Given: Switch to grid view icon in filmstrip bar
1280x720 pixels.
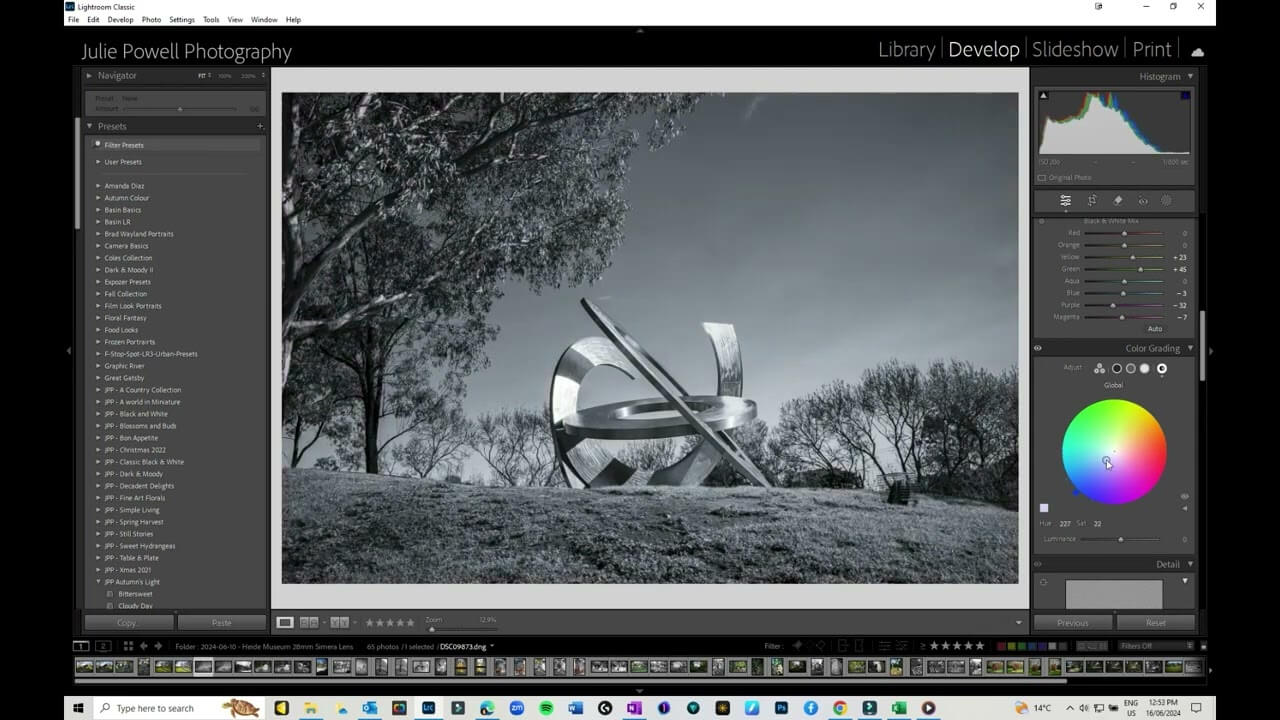Looking at the screenshot, I should (x=127, y=646).
